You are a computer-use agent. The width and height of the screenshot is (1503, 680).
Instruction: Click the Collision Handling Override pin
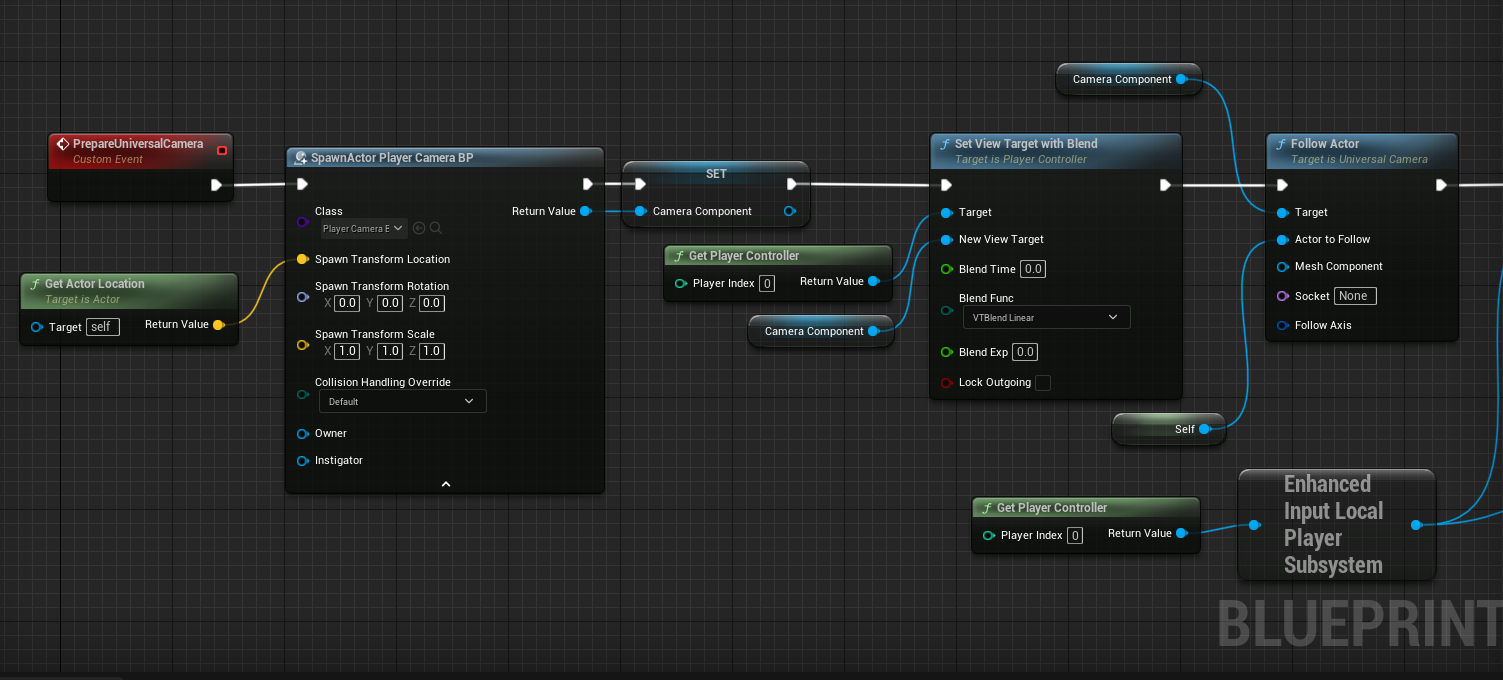pyautogui.click(x=302, y=395)
